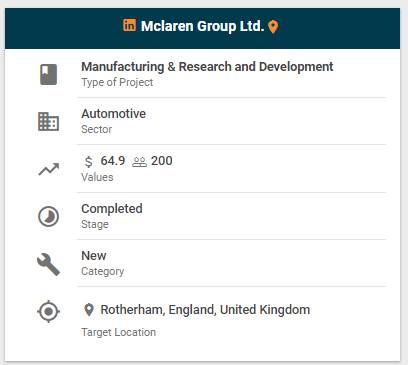Click the pie clock icon for Stage
The height and width of the screenshot is (365, 408).
(49, 217)
